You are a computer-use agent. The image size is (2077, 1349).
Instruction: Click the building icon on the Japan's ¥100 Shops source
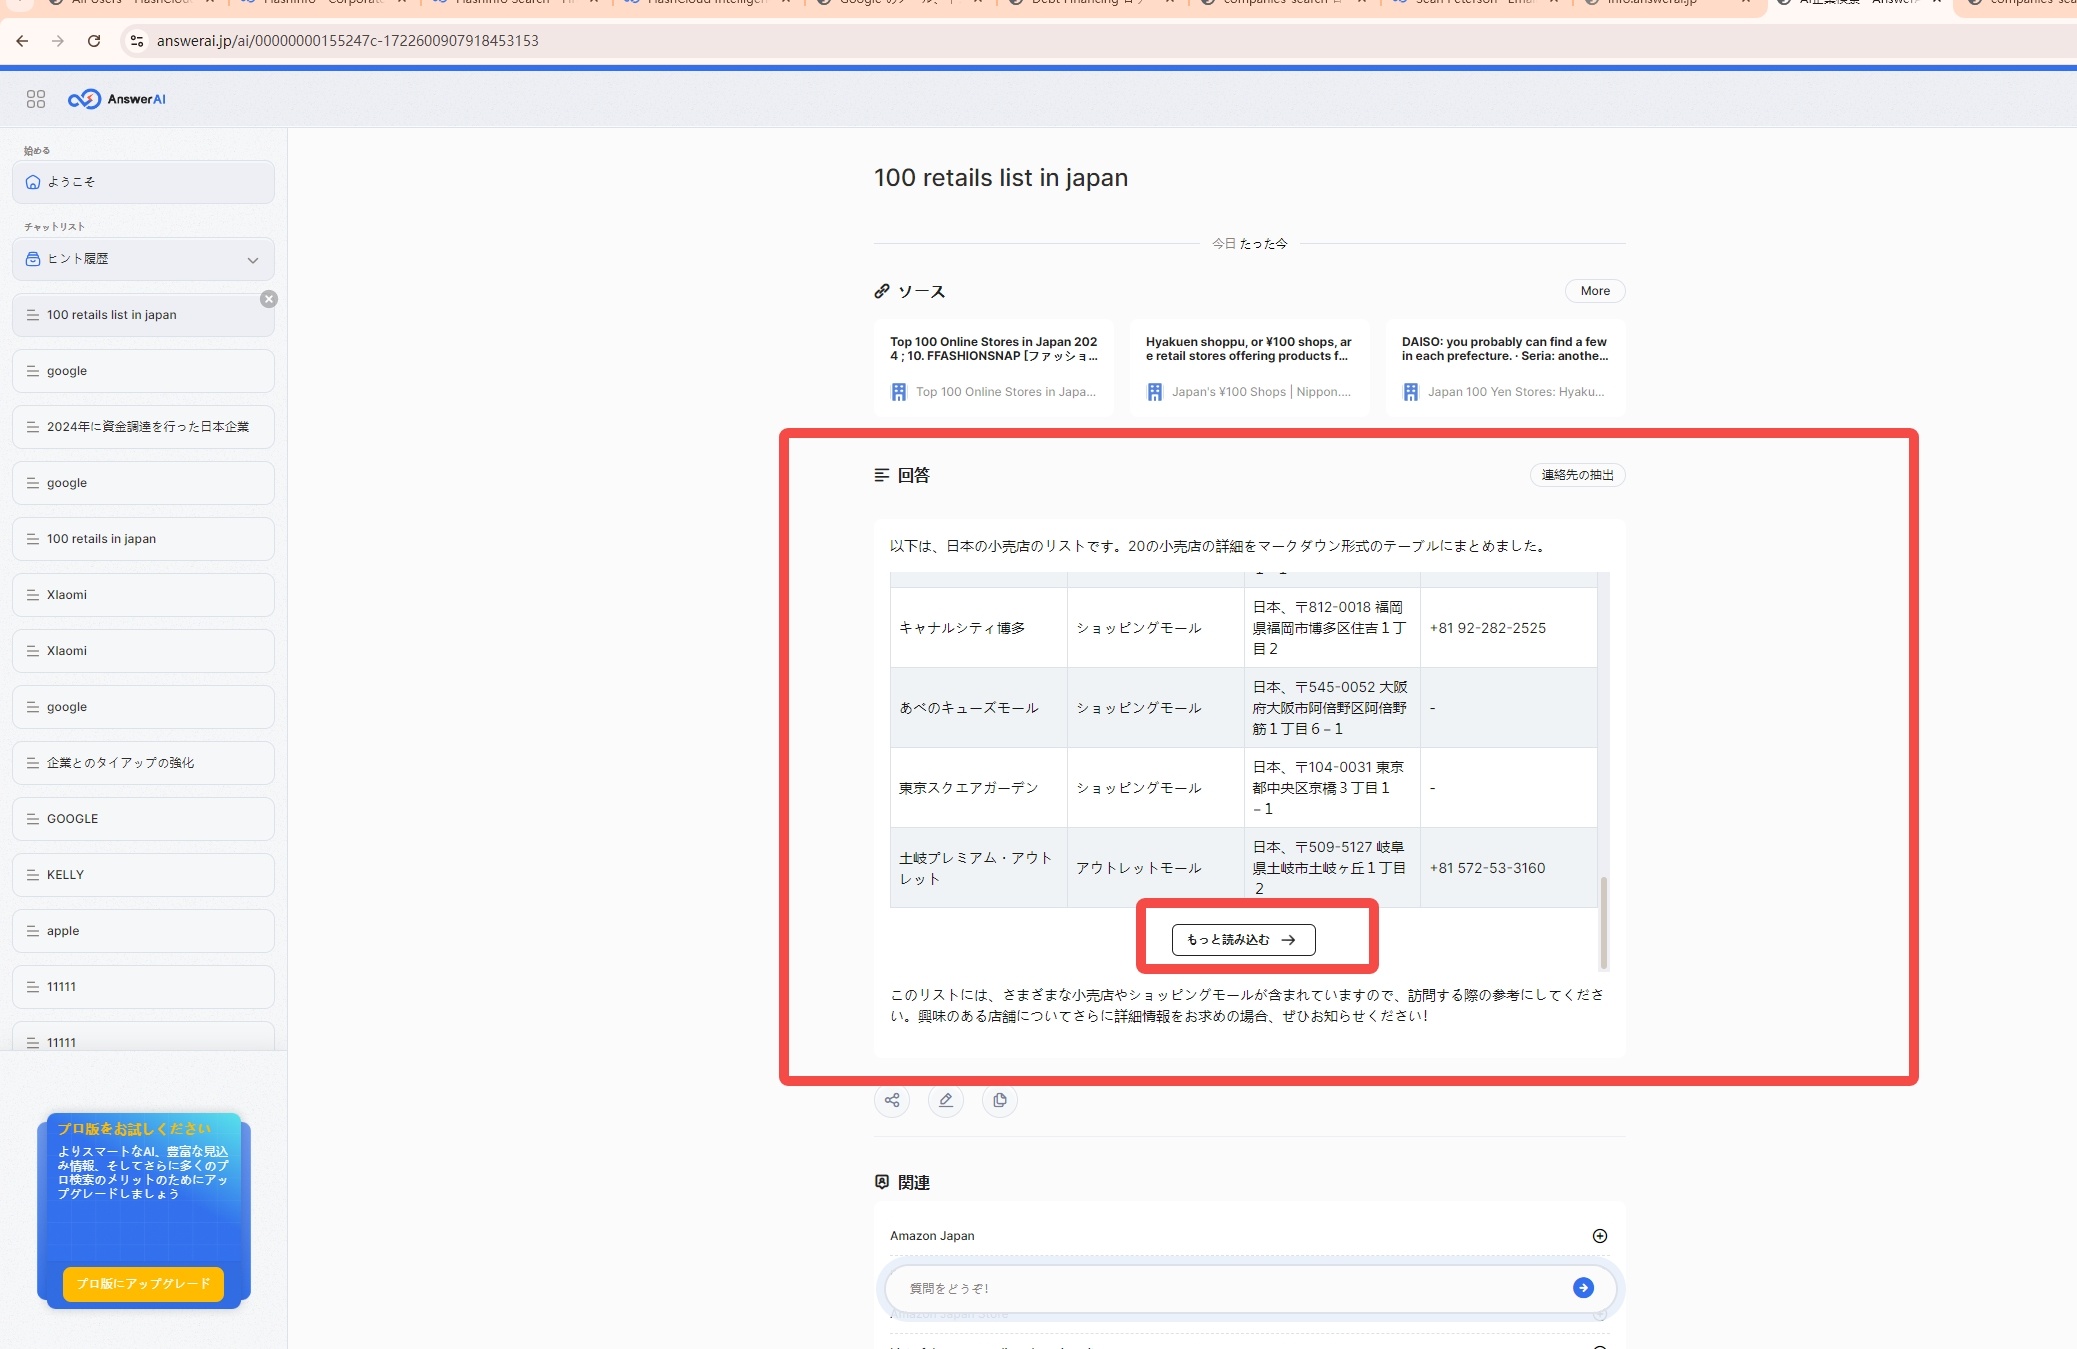click(1155, 392)
